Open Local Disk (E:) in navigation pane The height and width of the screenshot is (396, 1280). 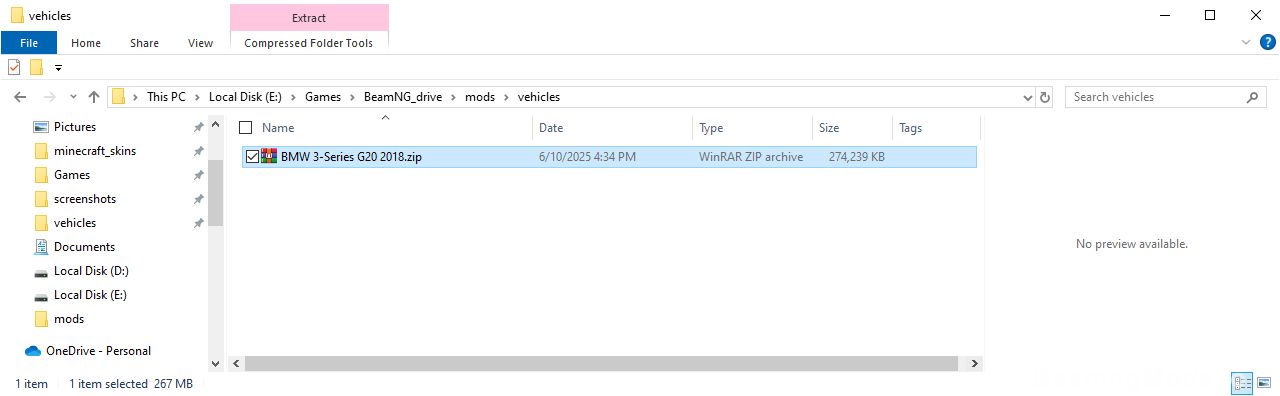(x=90, y=295)
